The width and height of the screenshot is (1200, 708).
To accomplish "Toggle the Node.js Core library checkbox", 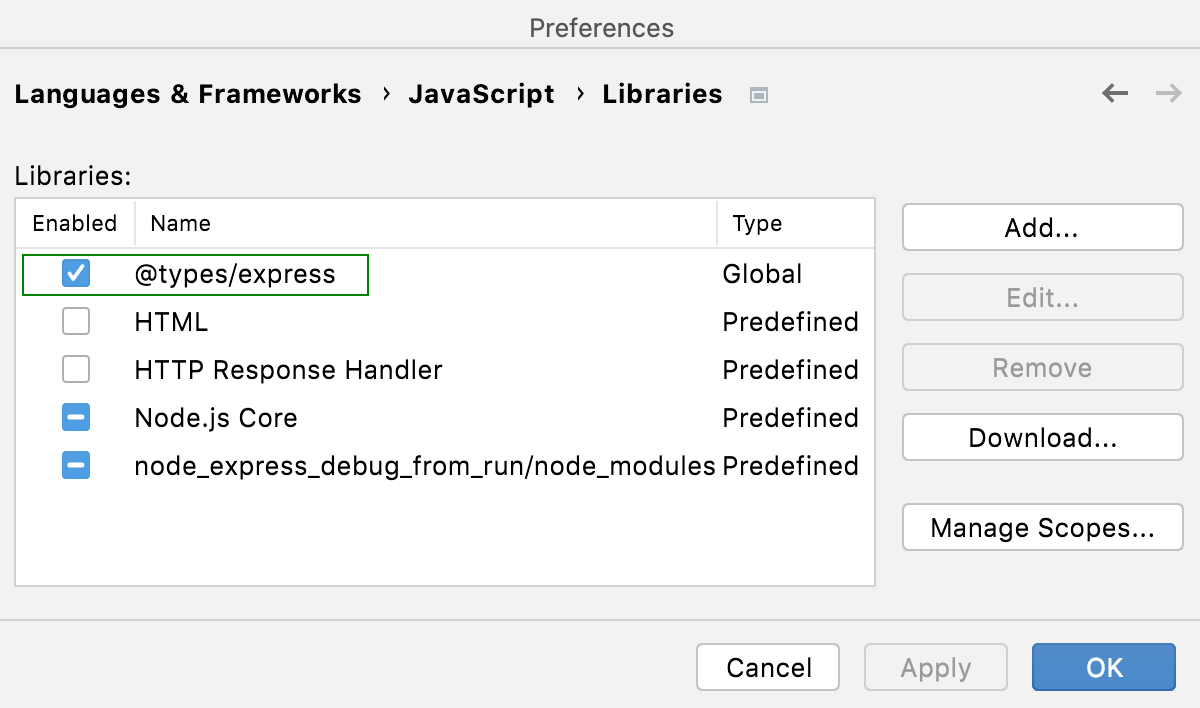I will coord(75,417).
